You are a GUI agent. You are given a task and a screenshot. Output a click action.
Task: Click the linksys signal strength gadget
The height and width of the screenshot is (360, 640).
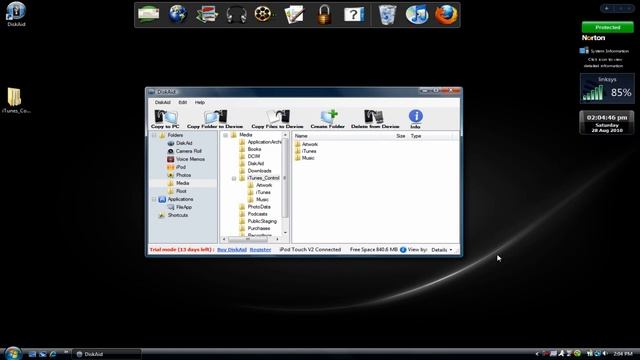pos(607,88)
